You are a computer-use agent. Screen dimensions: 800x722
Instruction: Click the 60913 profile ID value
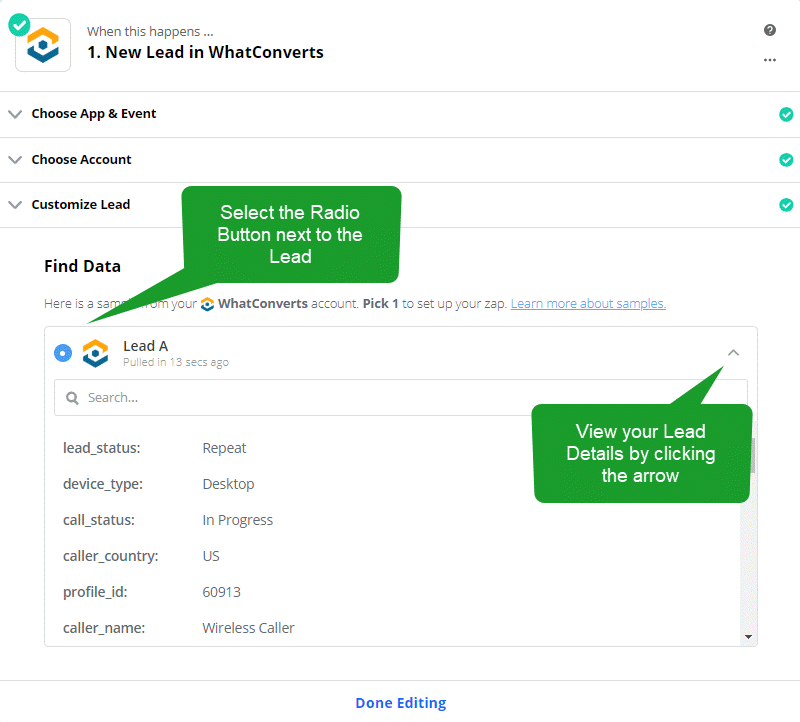(x=221, y=592)
